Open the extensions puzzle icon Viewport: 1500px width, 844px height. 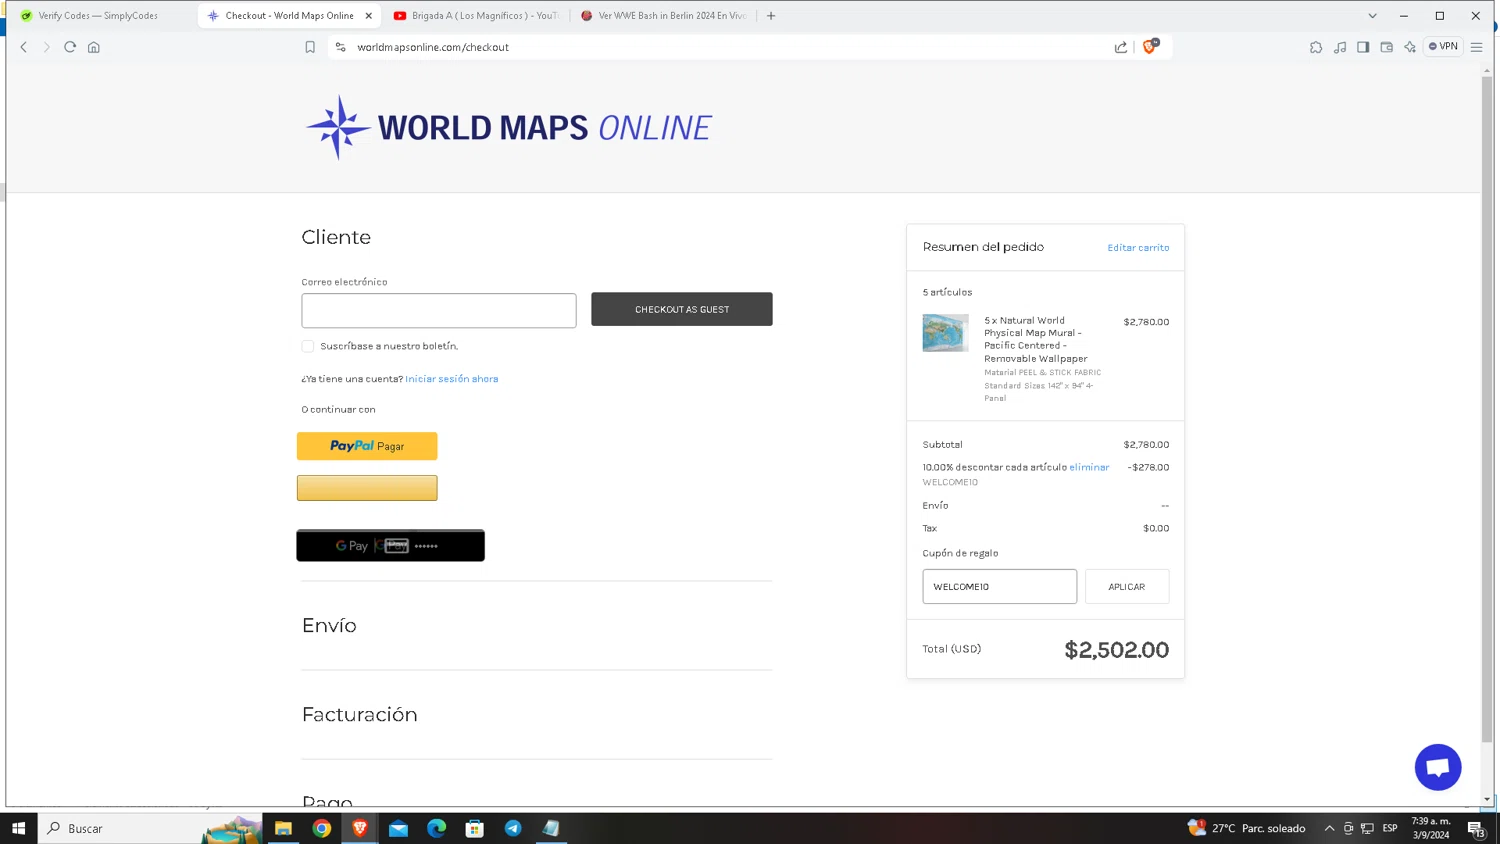1316,47
